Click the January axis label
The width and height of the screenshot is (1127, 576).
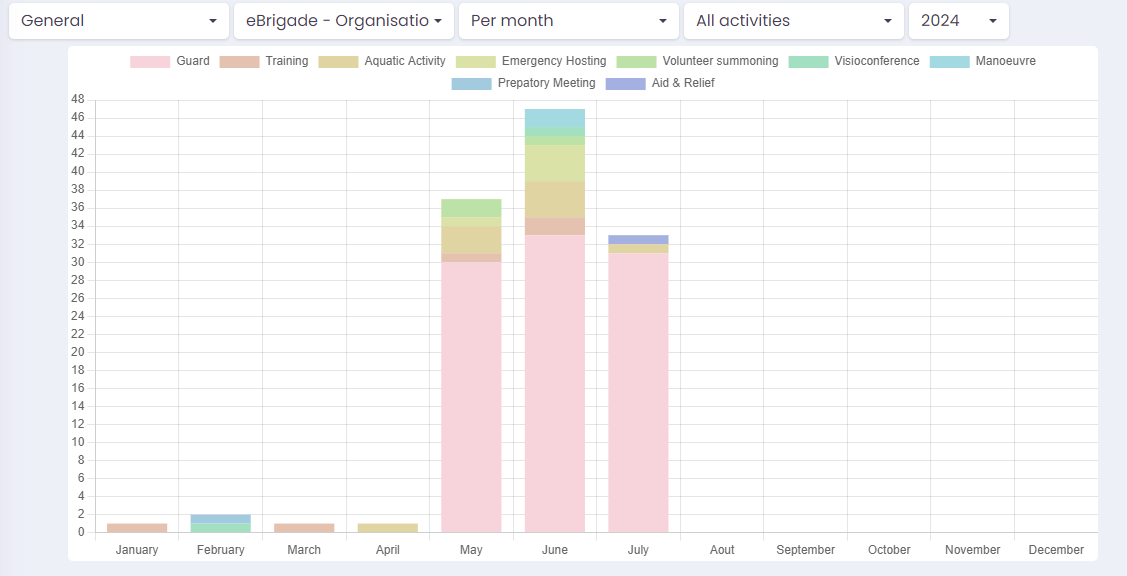[137, 549]
